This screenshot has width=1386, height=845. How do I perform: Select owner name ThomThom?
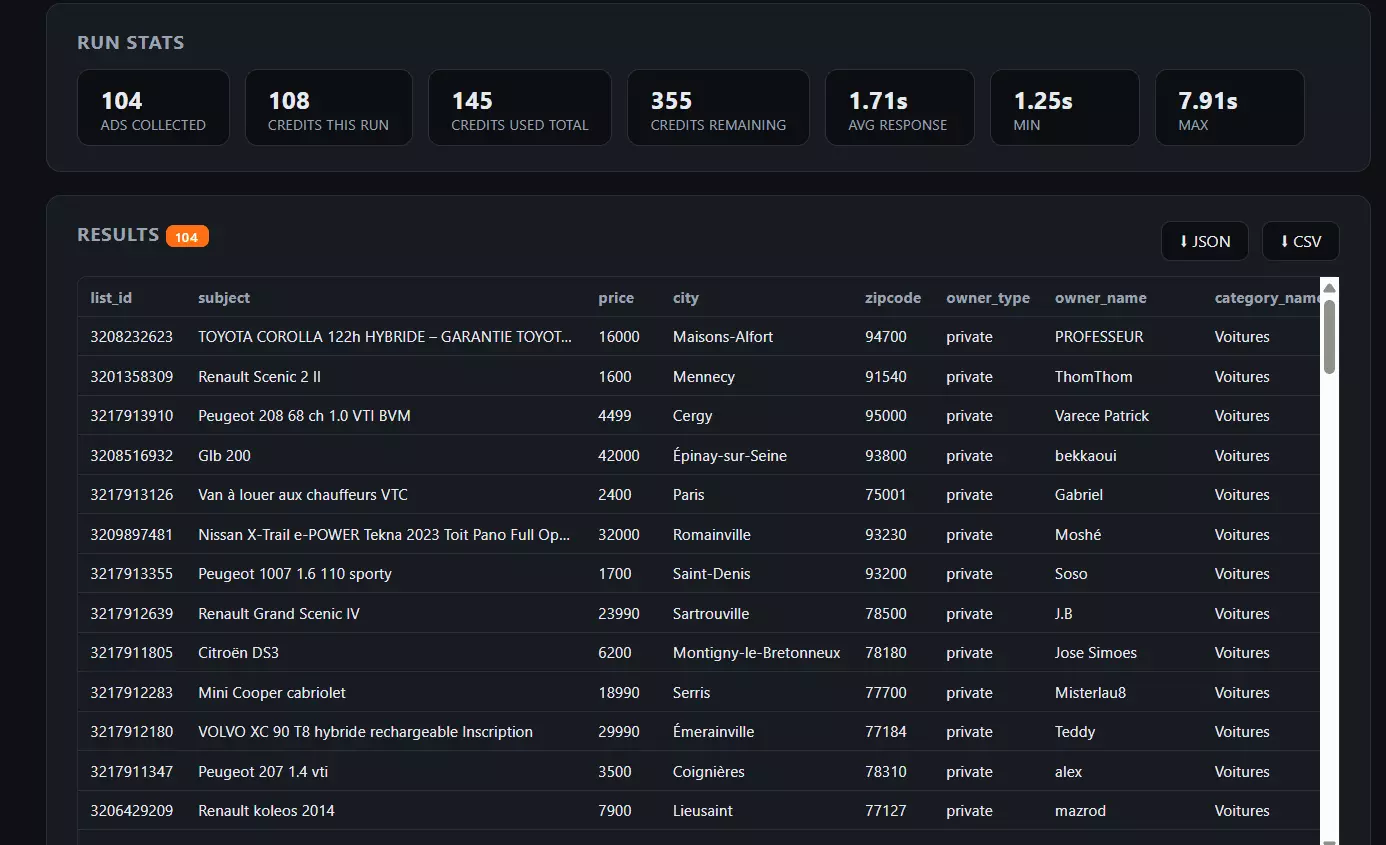1094,377
